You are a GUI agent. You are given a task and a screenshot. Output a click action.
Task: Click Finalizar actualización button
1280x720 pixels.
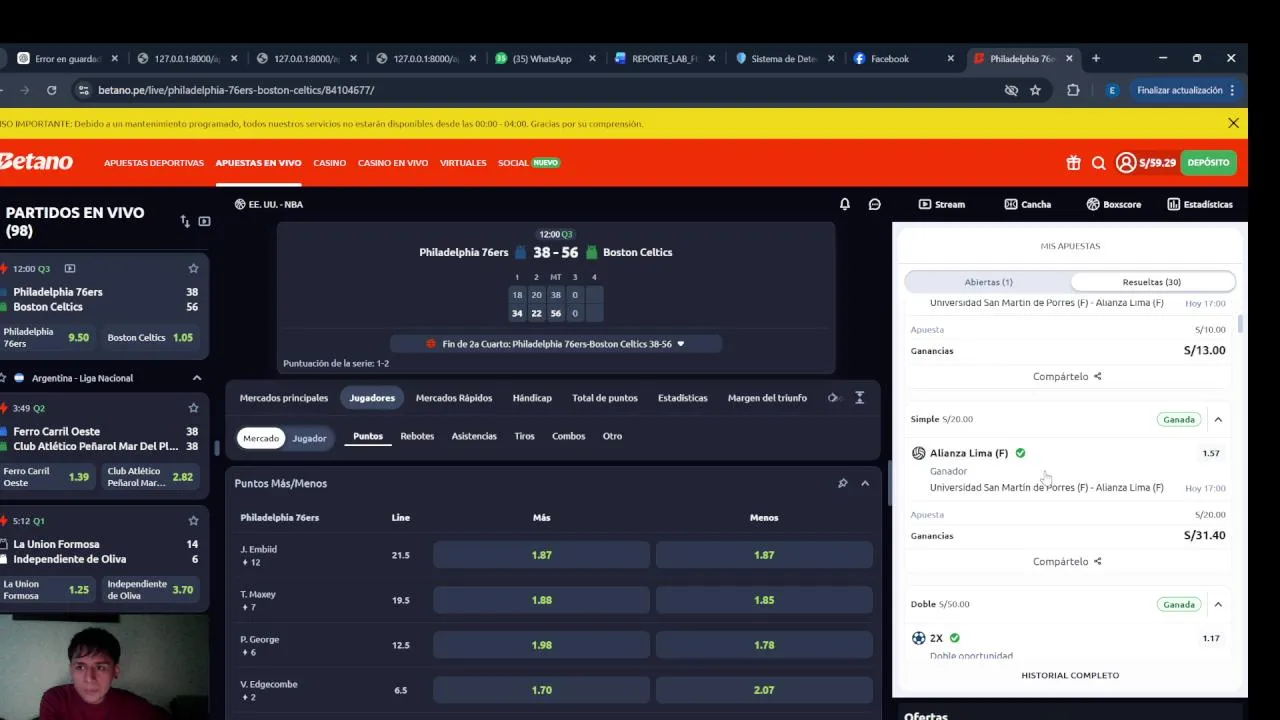tap(1186, 90)
